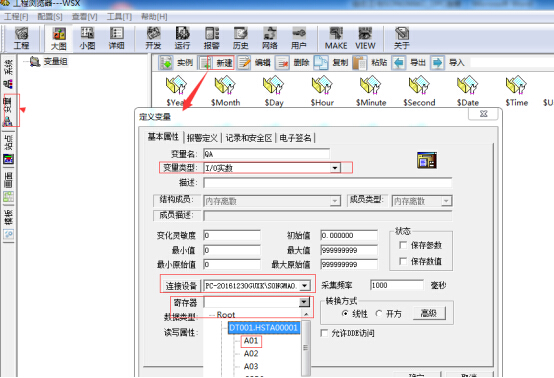Select the 开方 radio button
The height and width of the screenshot is (378, 554).
379,314
